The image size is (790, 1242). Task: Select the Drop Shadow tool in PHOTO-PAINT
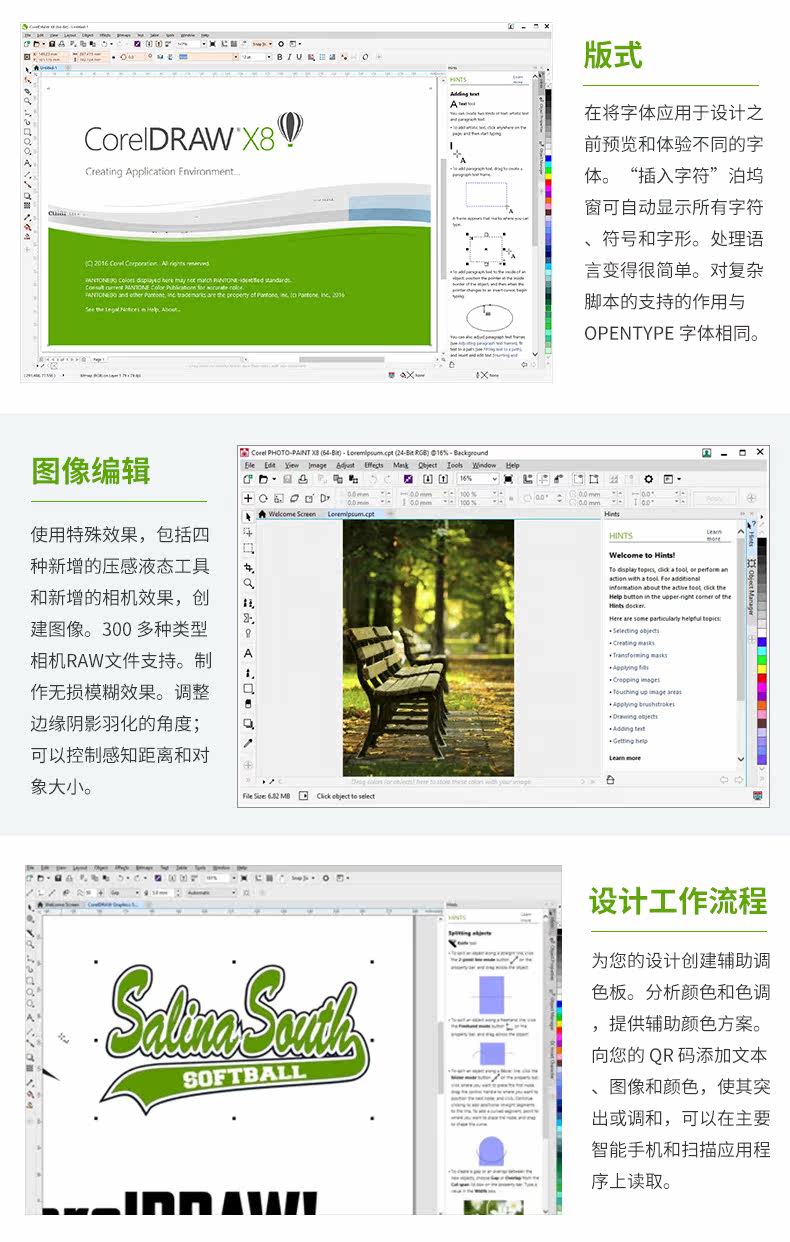point(248,723)
